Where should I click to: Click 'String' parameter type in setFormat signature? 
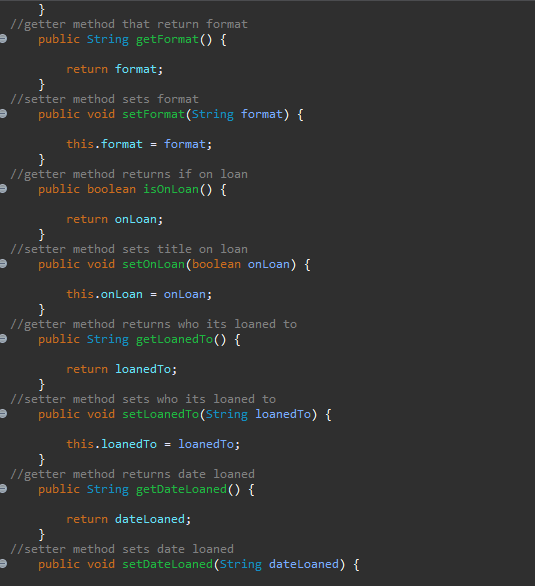pos(213,114)
